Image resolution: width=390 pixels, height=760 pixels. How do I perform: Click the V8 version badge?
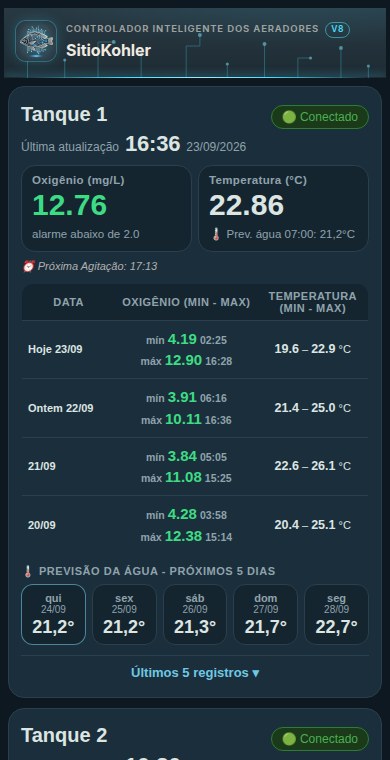(337, 29)
